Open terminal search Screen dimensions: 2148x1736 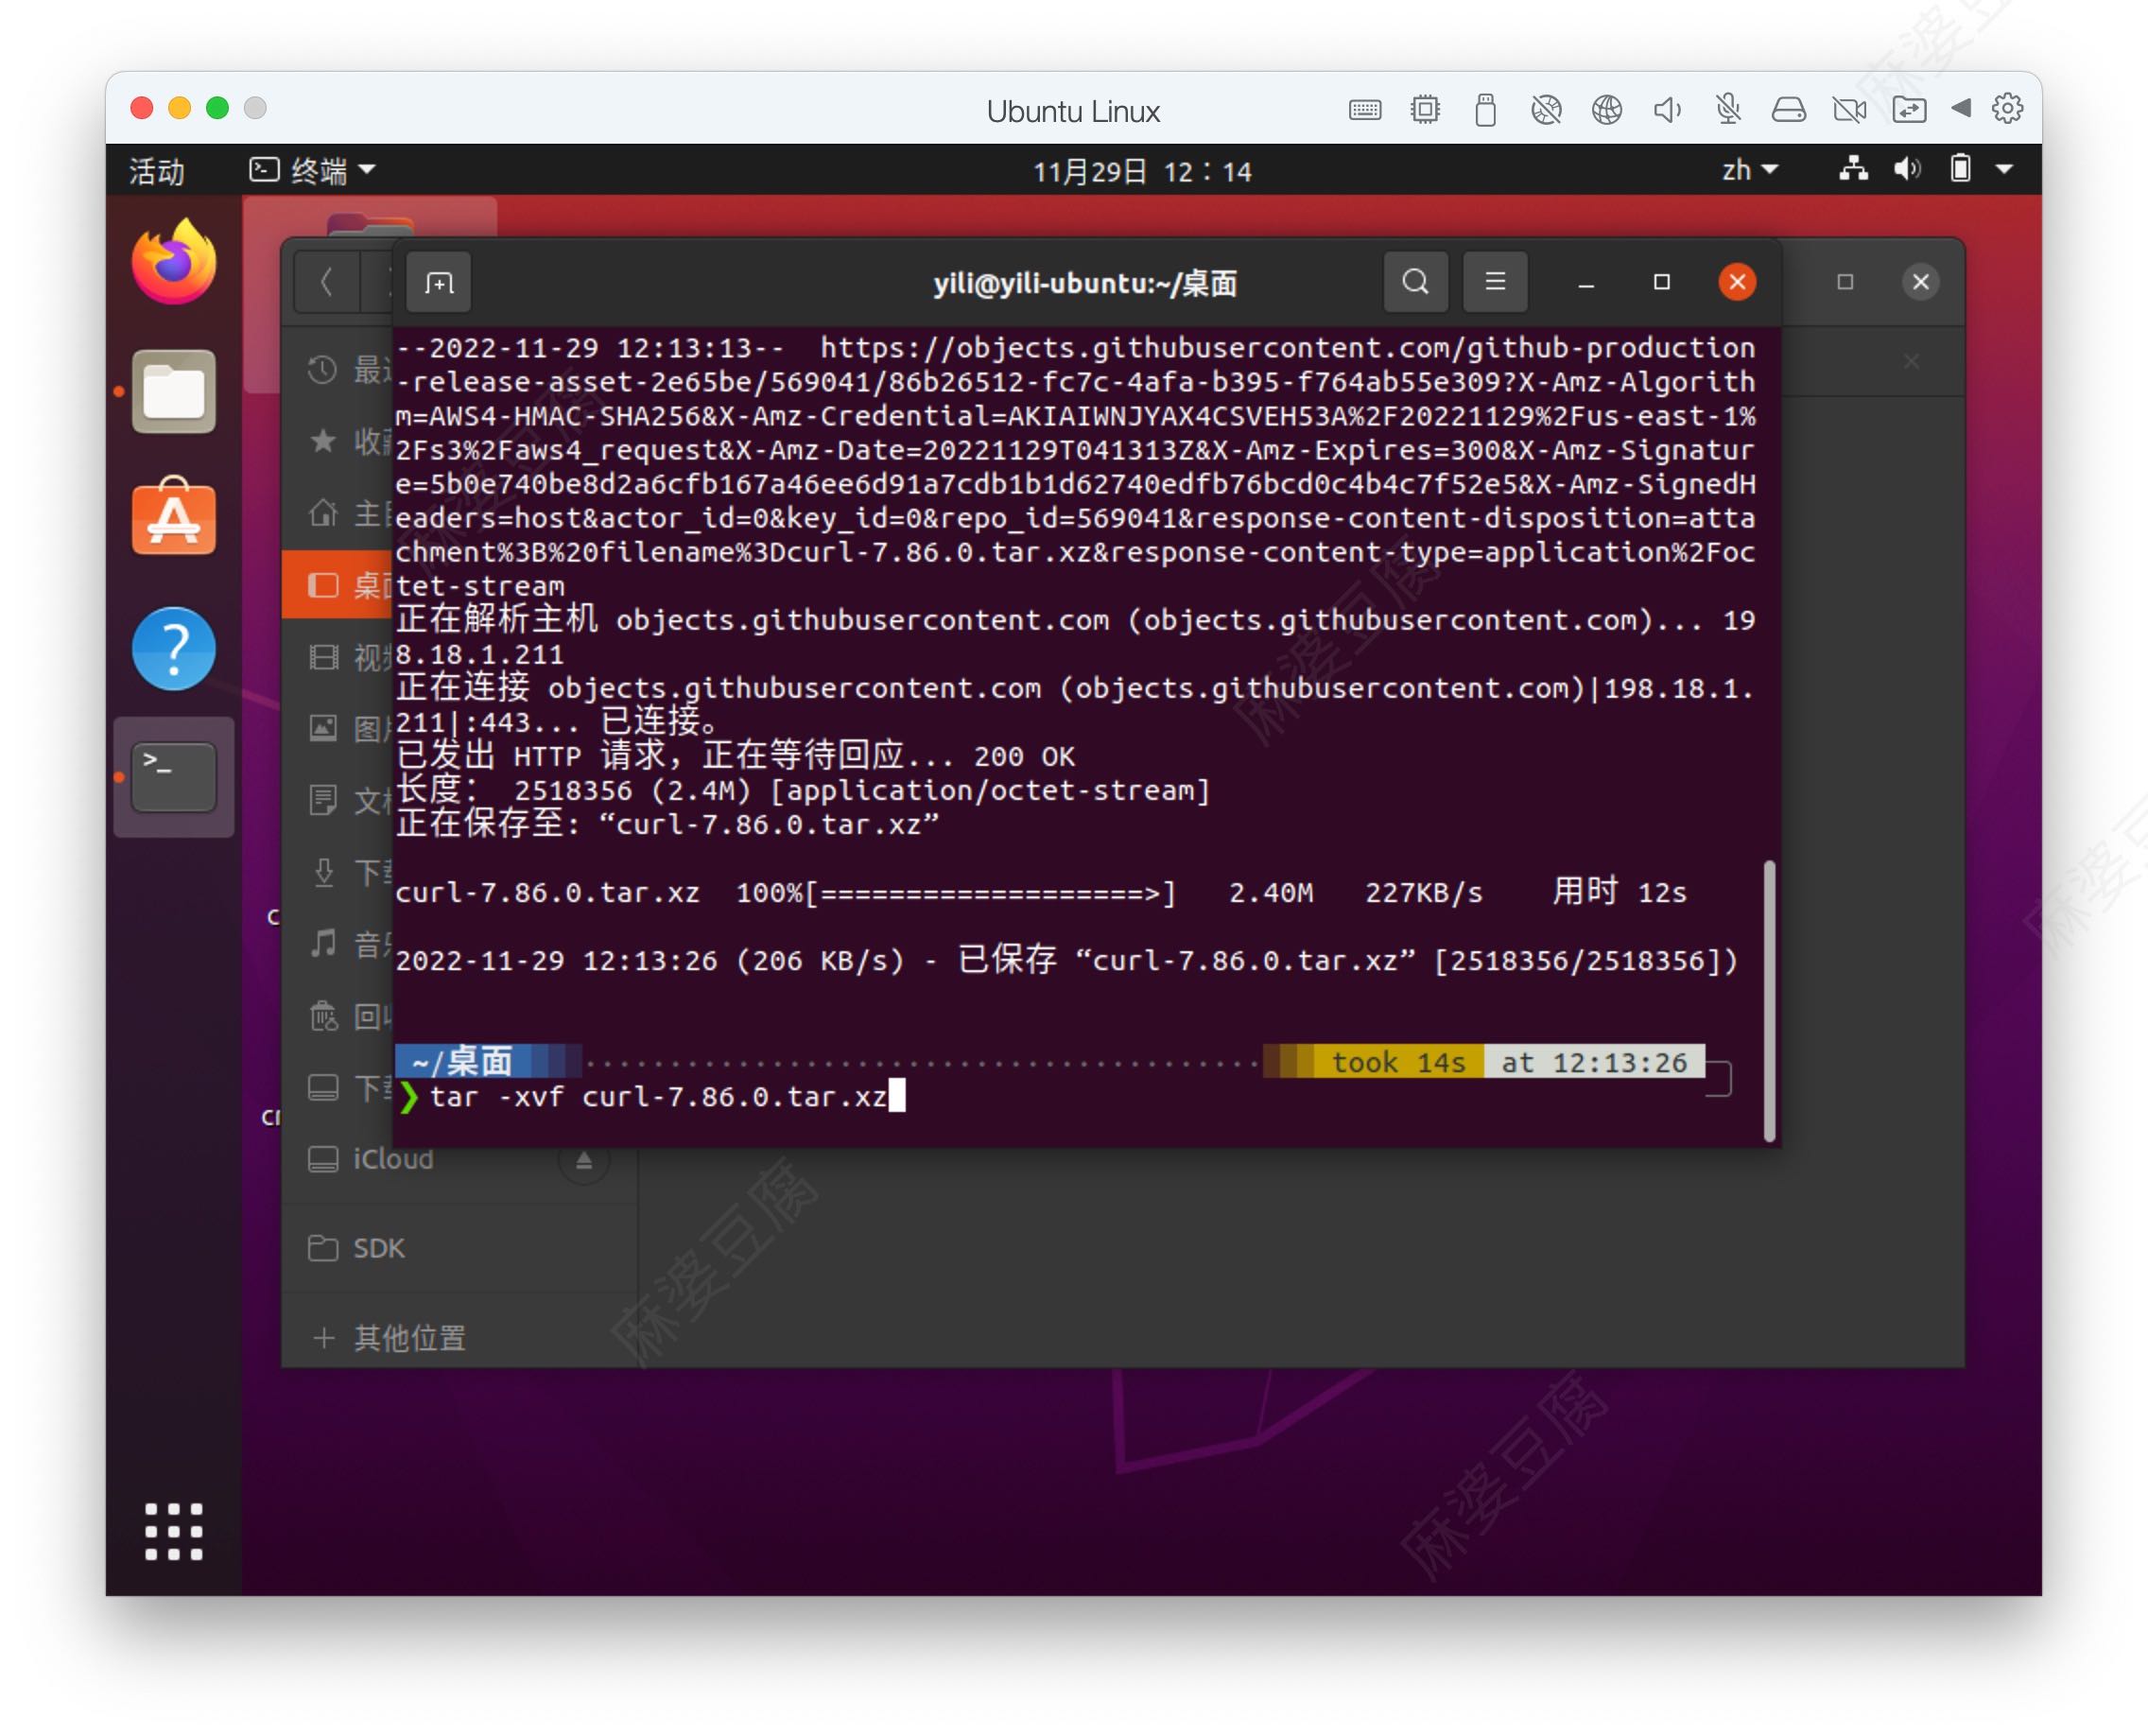[1415, 283]
